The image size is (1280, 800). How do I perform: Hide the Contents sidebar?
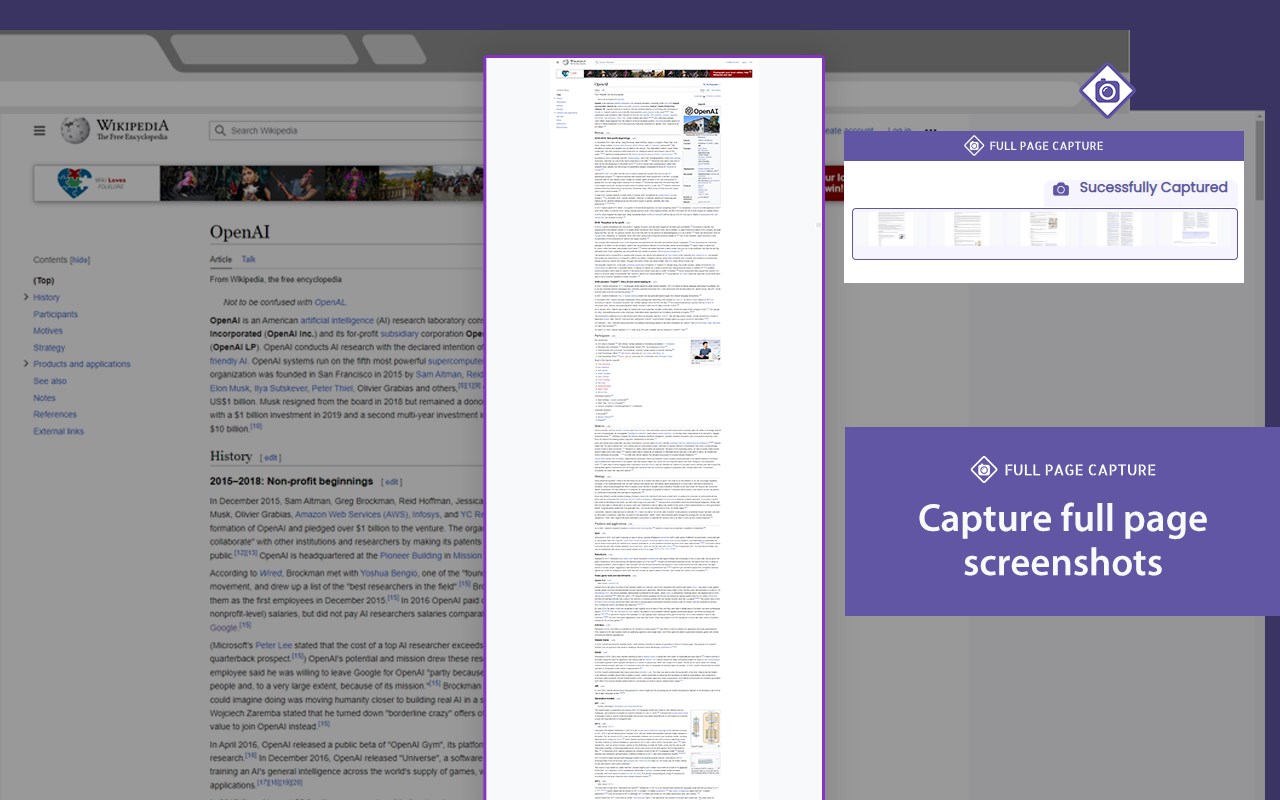pyautogui.click(x=79, y=260)
